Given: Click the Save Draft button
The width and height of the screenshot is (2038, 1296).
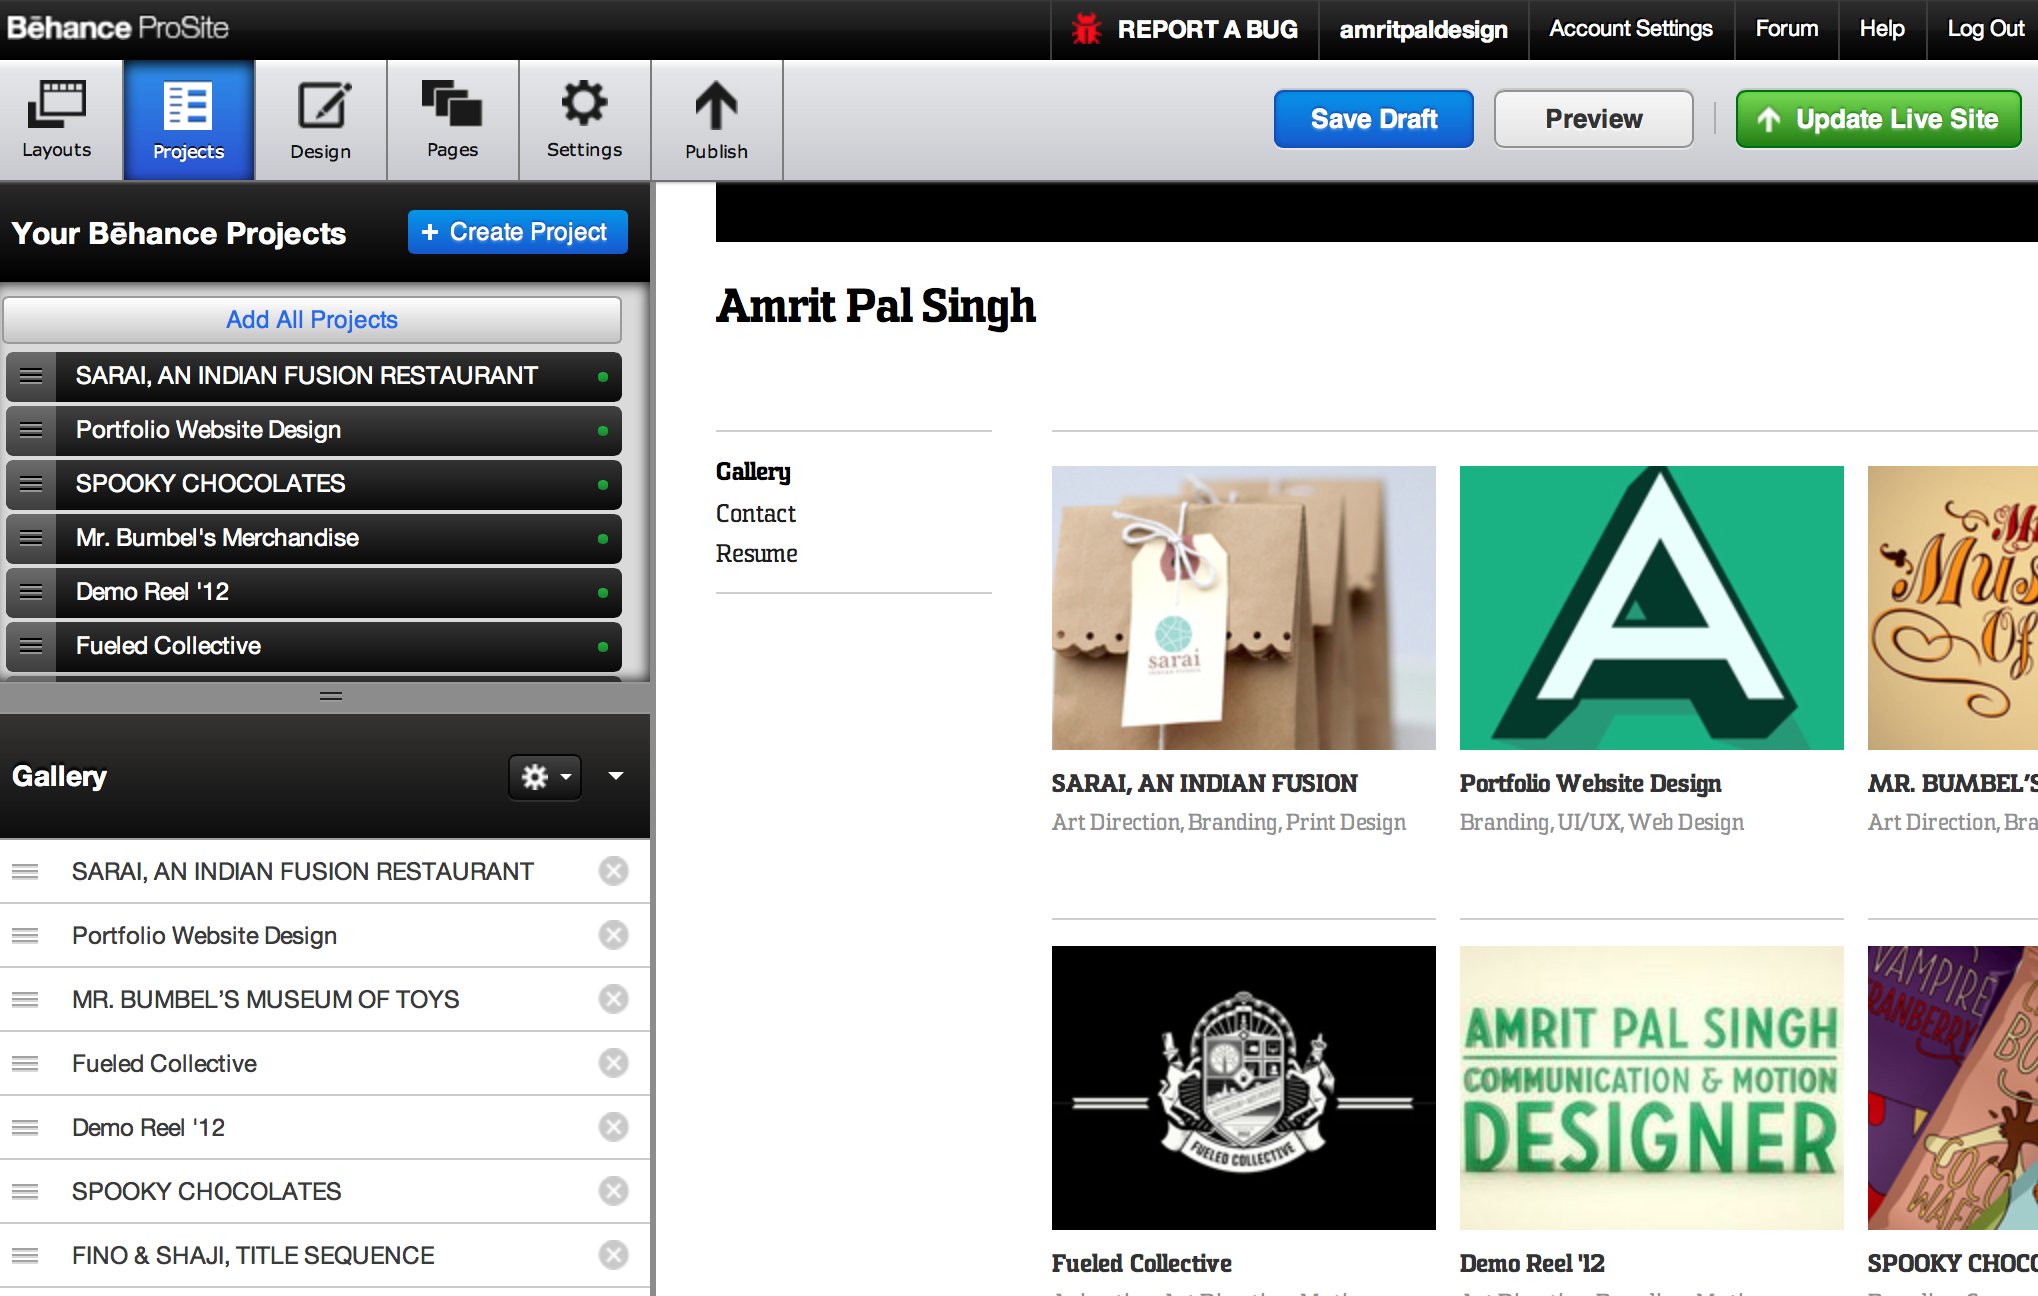Looking at the screenshot, I should point(1373,119).
